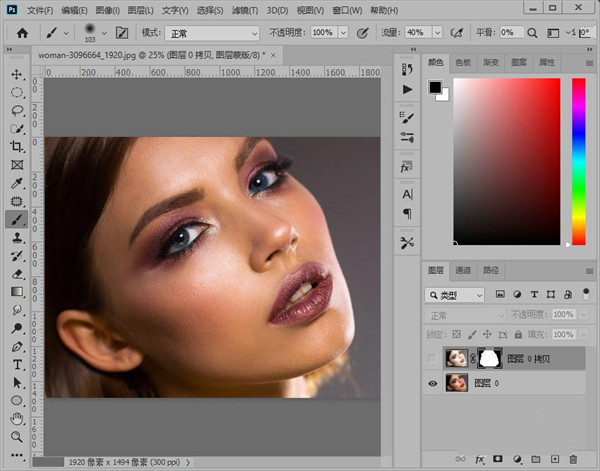Switch to the 色板 tab
The height and width of the screenshot is (471, 600).
click(x=463, y=62)
